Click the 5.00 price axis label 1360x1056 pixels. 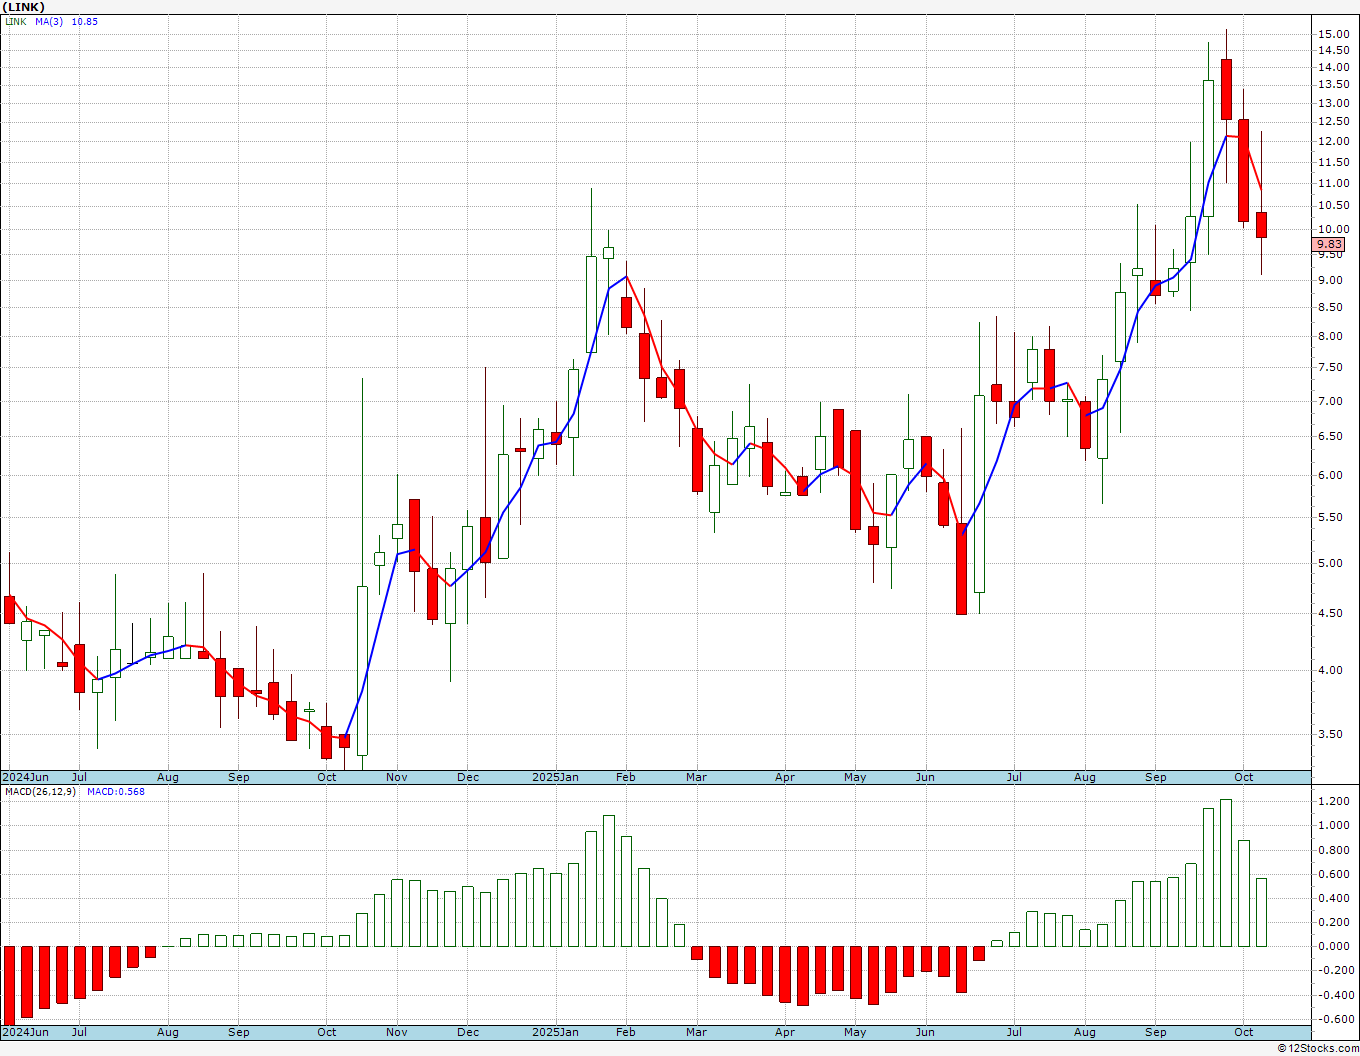pyautogui.click(x=1332, y=564)
